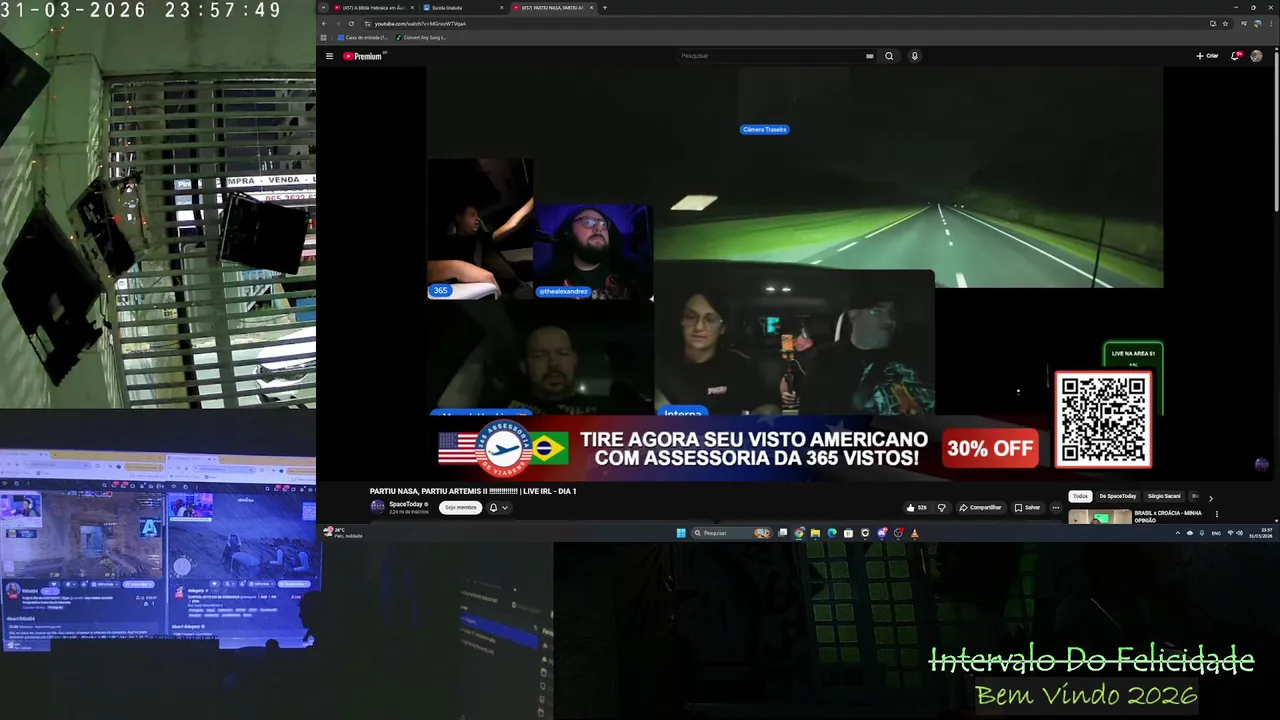The image size is (1280, 720).
Task: Open Convert Any Song bookmark
Action: 421,37
